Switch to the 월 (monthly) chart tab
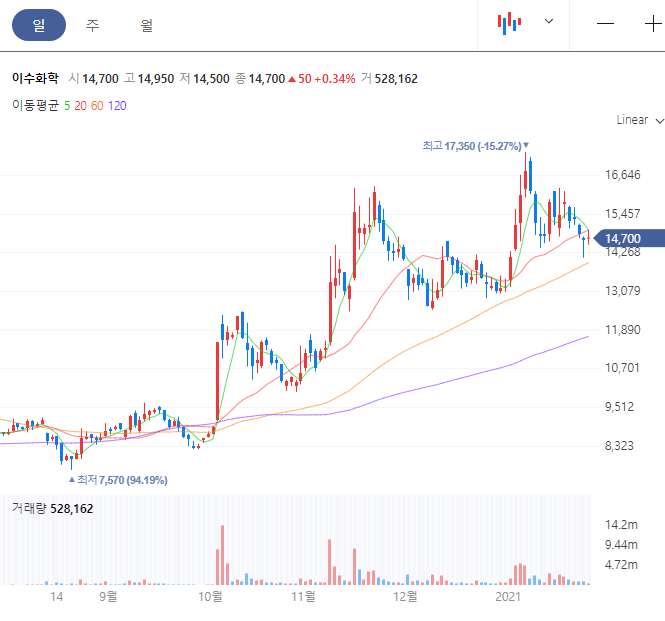This screenshot has height=621, width=665. (x=147, y=25)
